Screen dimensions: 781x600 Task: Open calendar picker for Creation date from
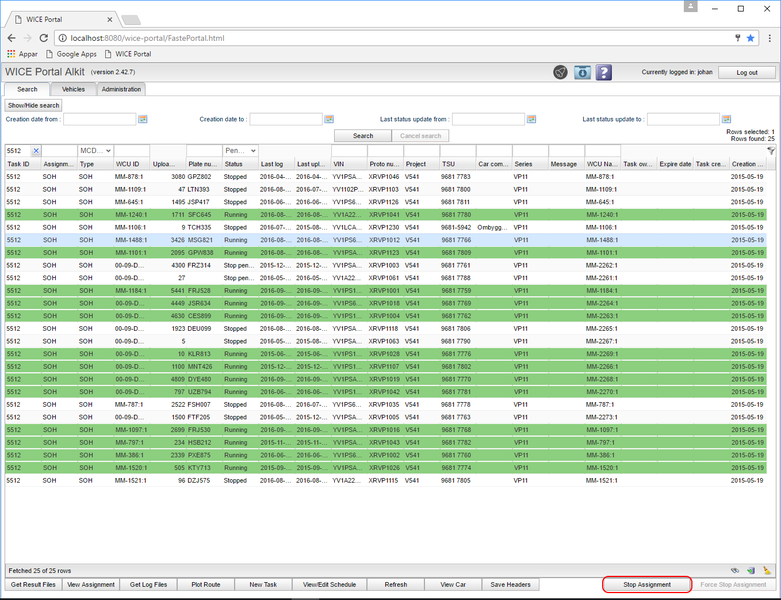(x=143, y=119)
